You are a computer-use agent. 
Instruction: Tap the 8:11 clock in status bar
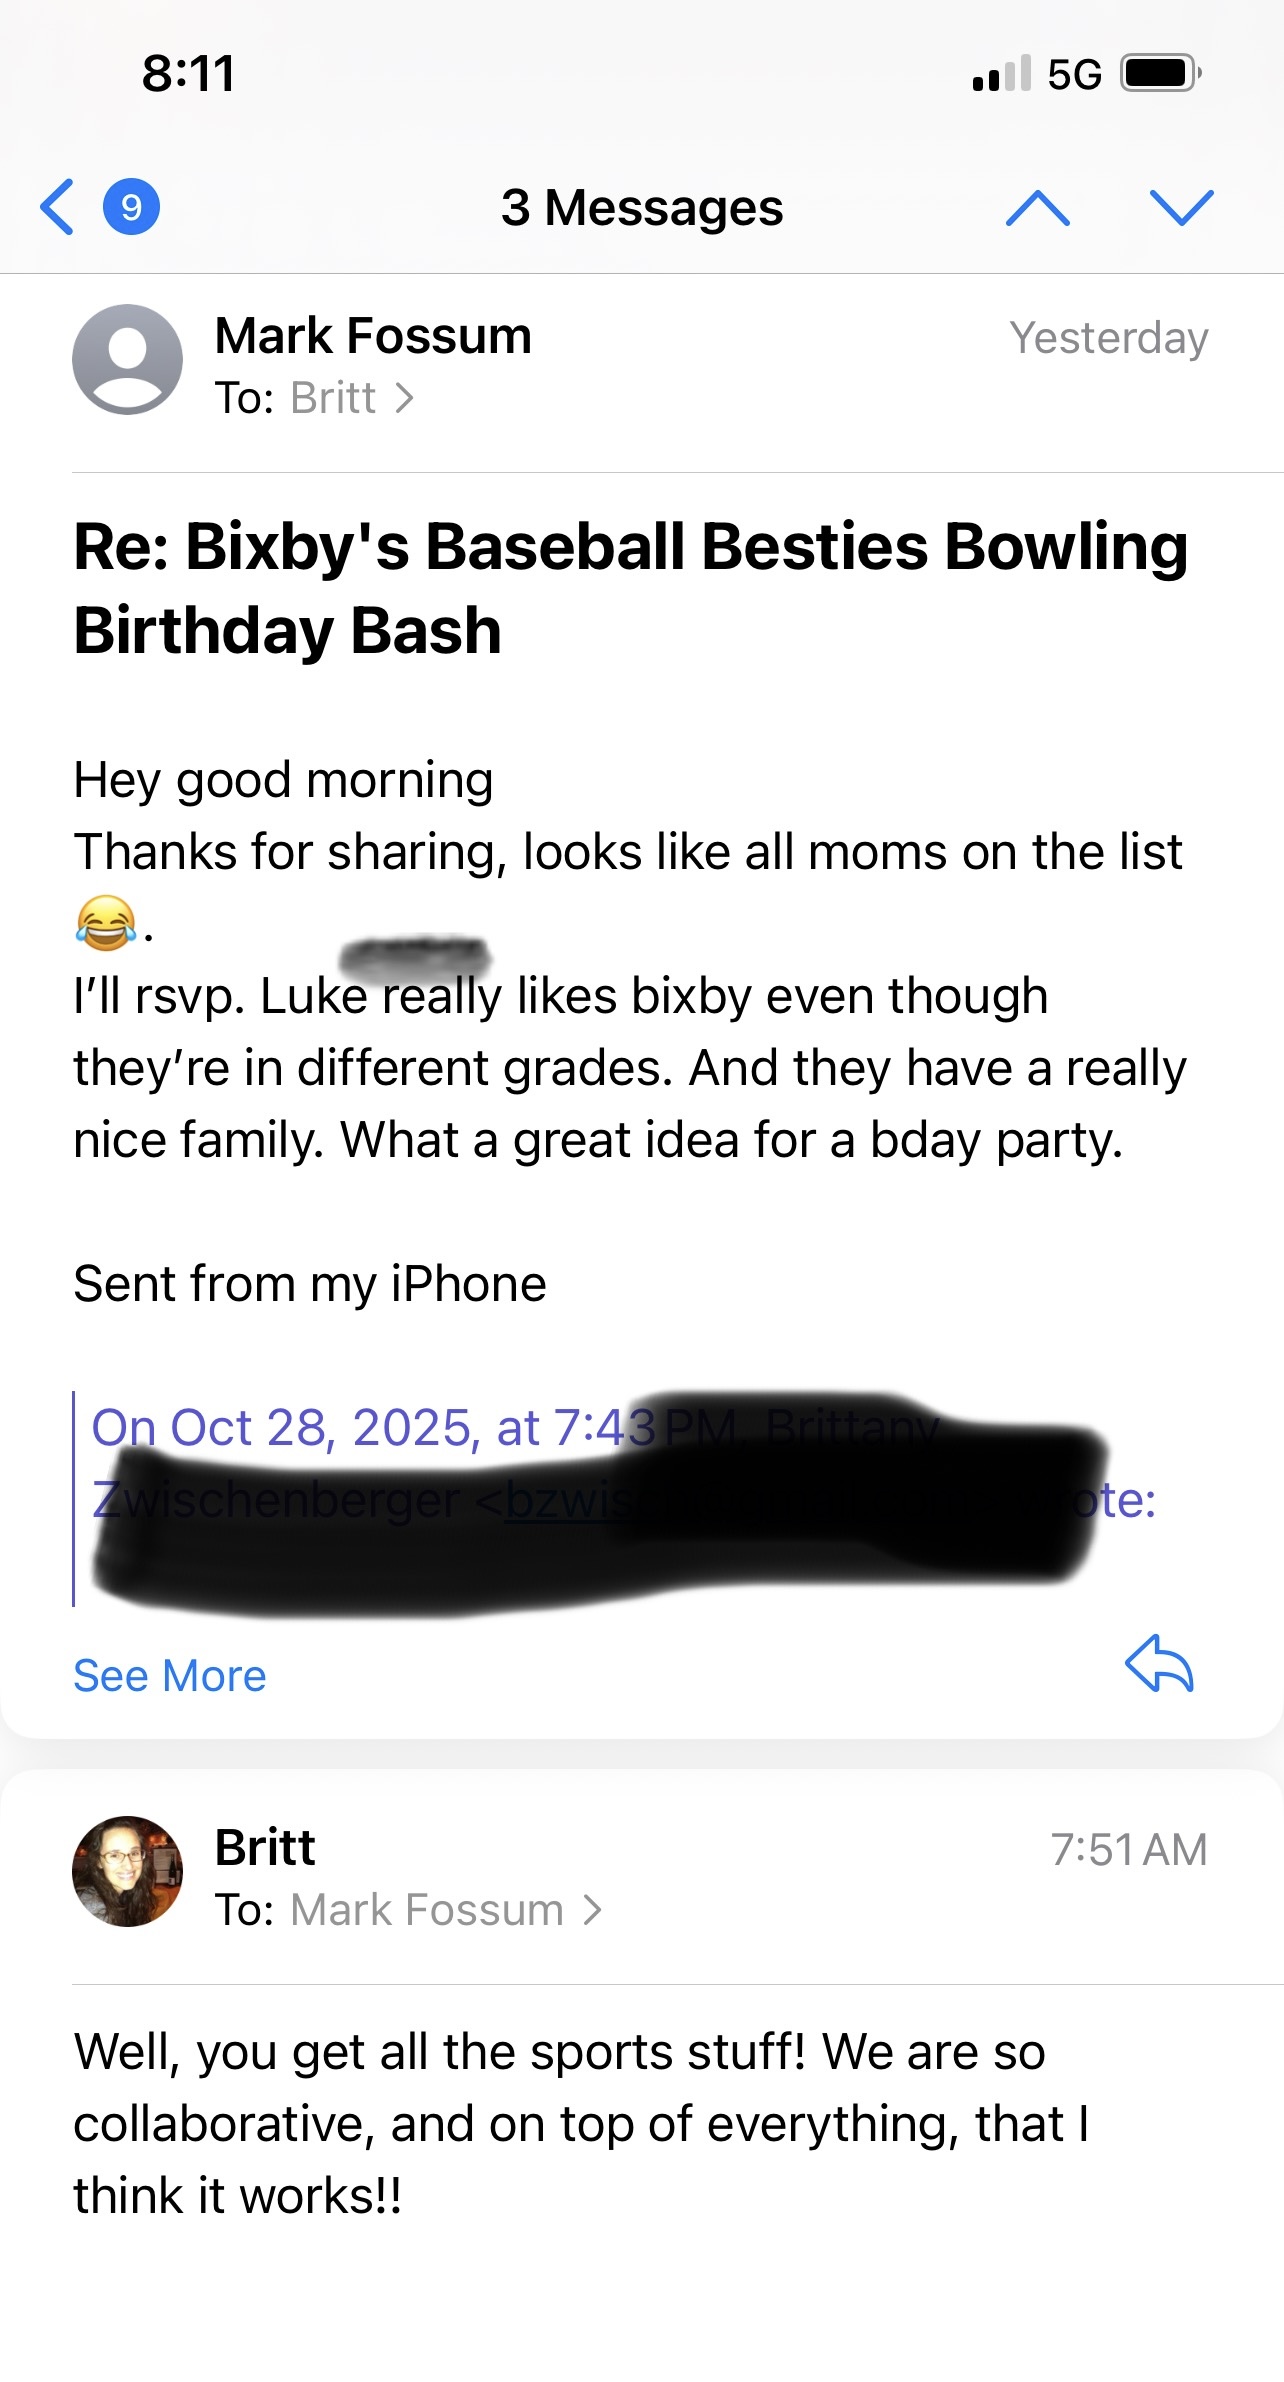tap(188, 73)
